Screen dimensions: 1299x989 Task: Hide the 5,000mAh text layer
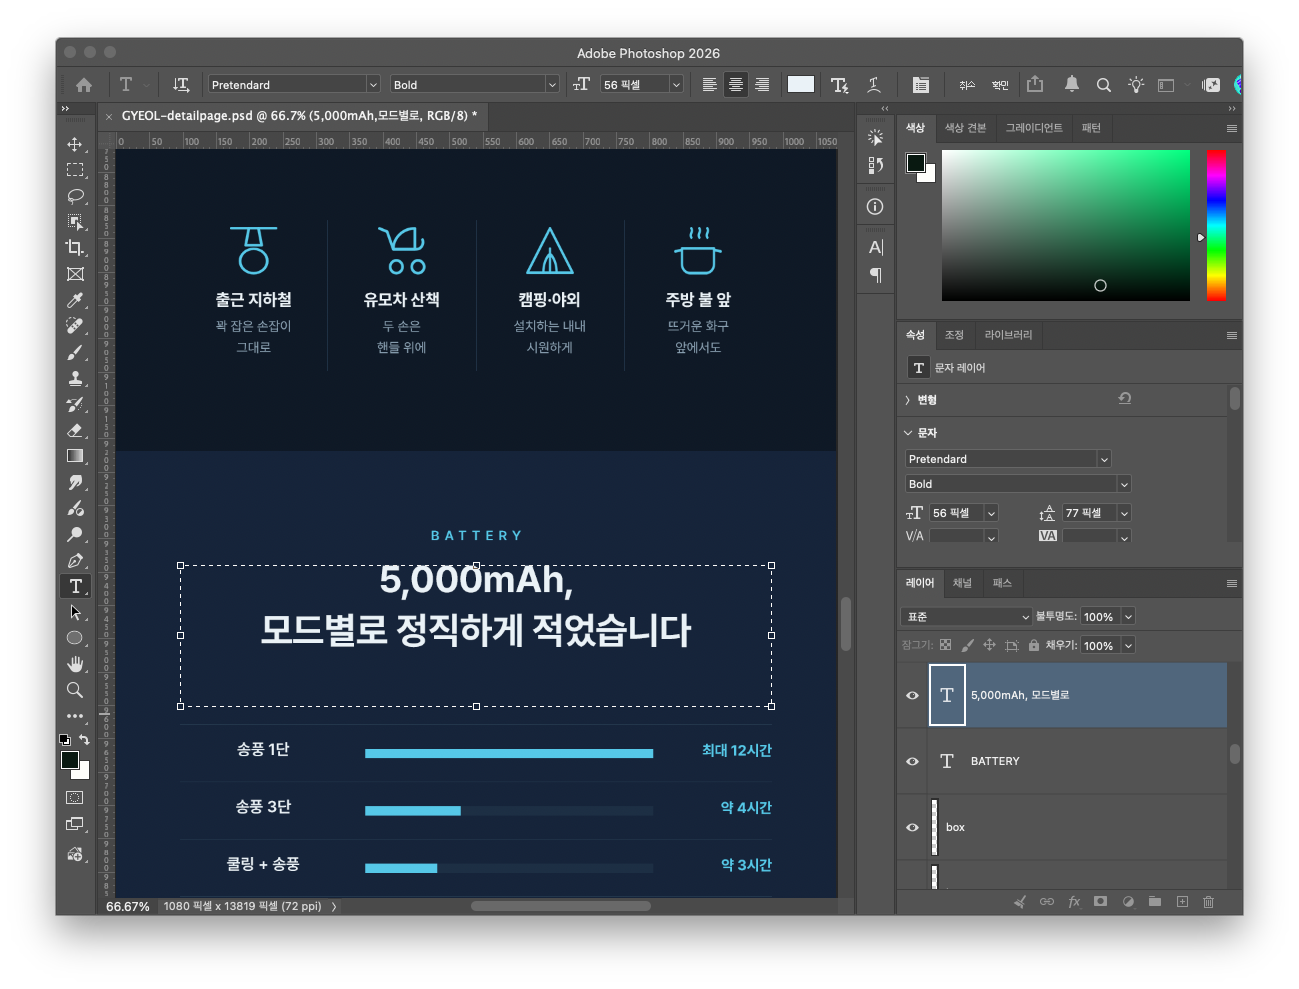pos(912,695)
